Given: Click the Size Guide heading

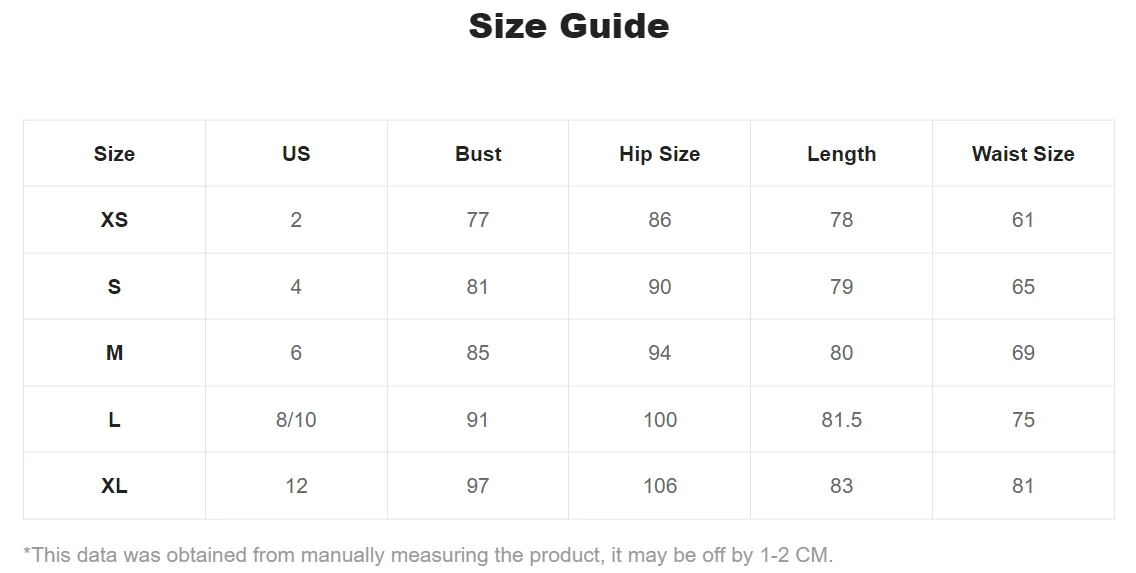Looking at the screenshot, I should coord(568,26).
